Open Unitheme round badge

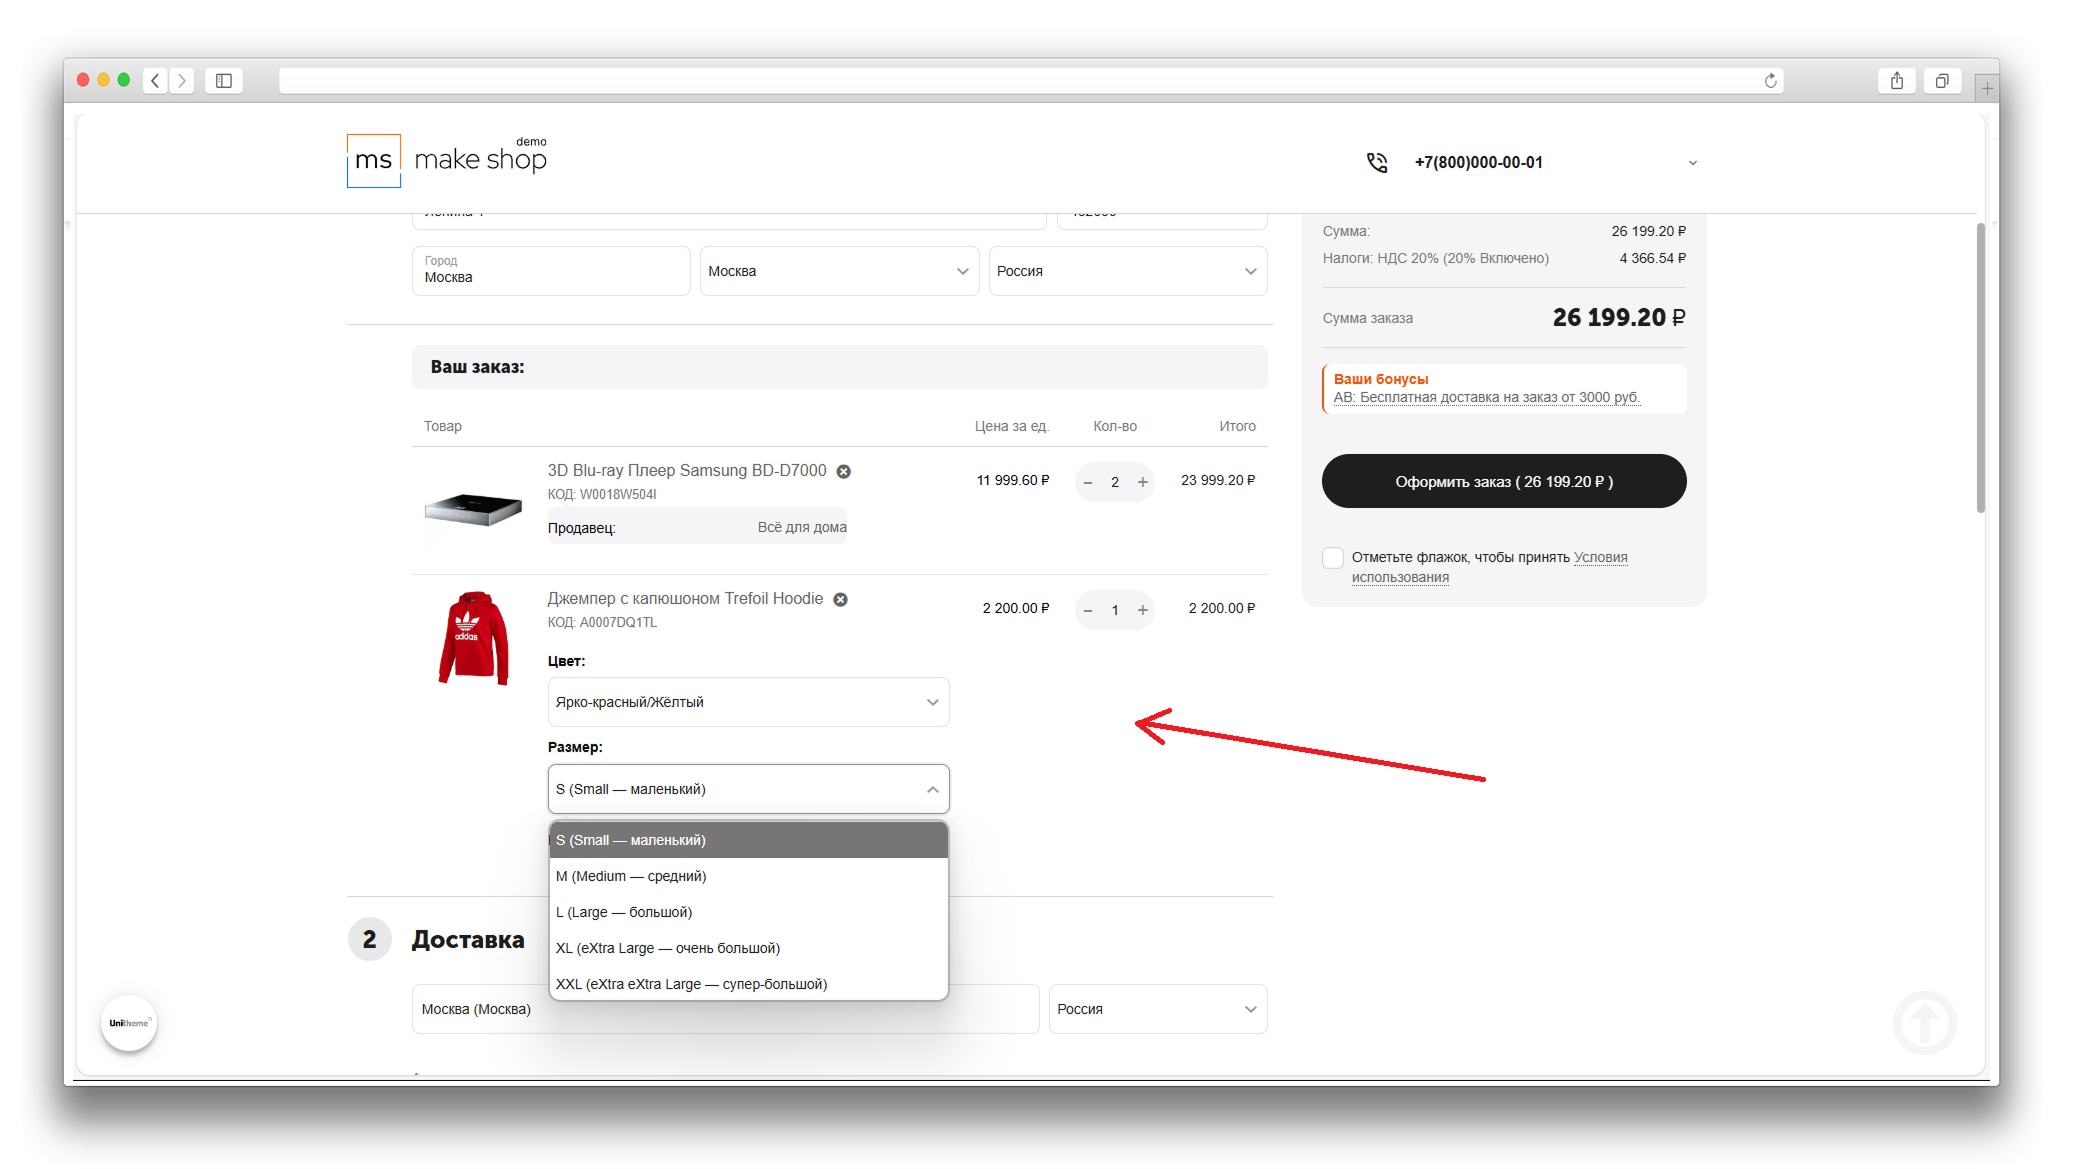click(129, 1023)
